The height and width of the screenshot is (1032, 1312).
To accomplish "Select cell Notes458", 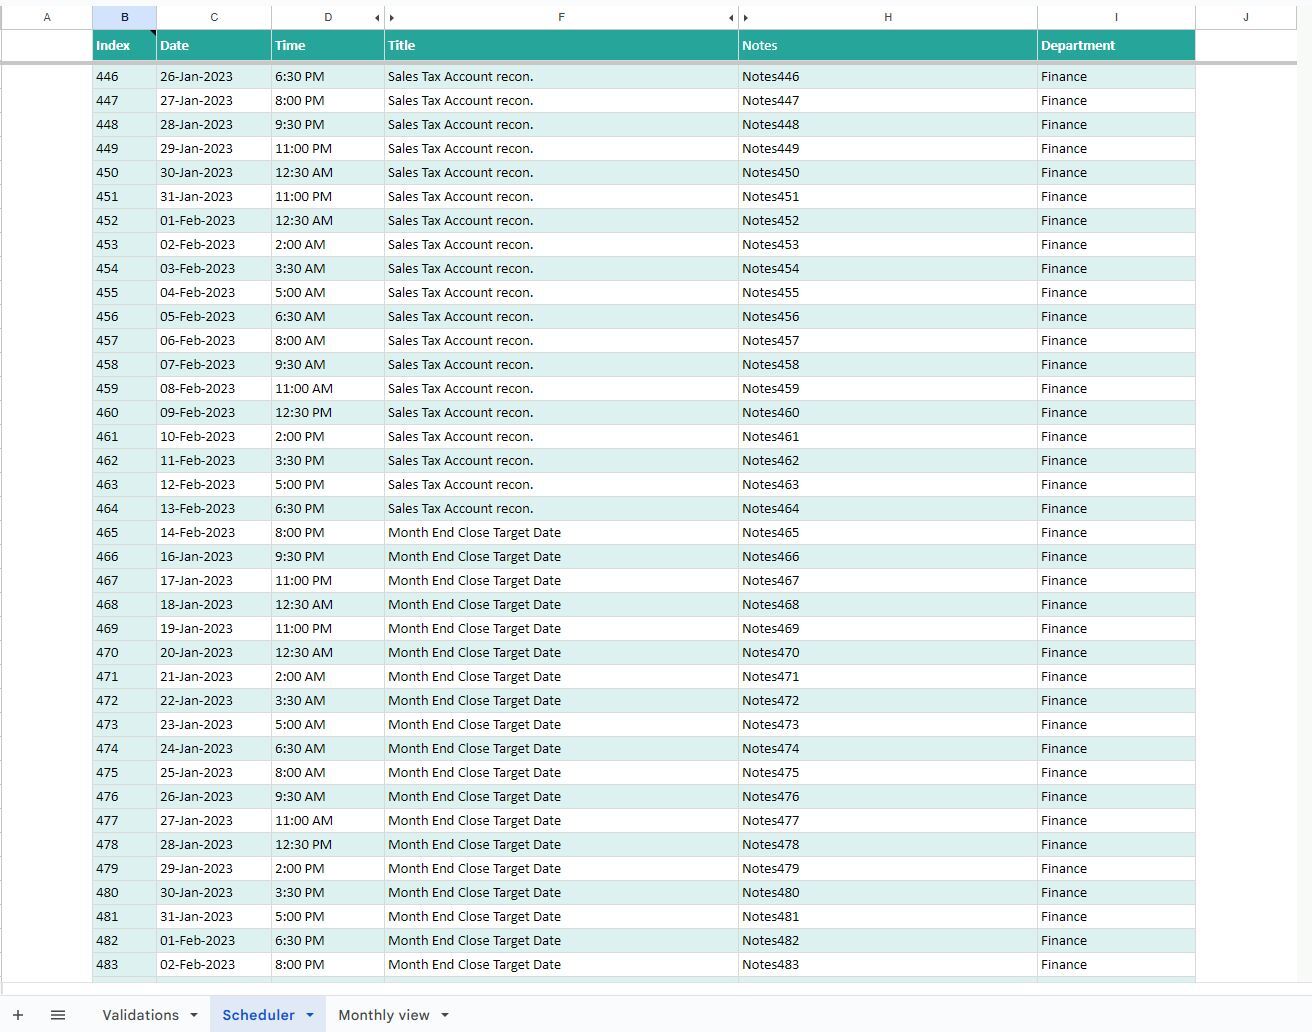I will tap(888, 365).
